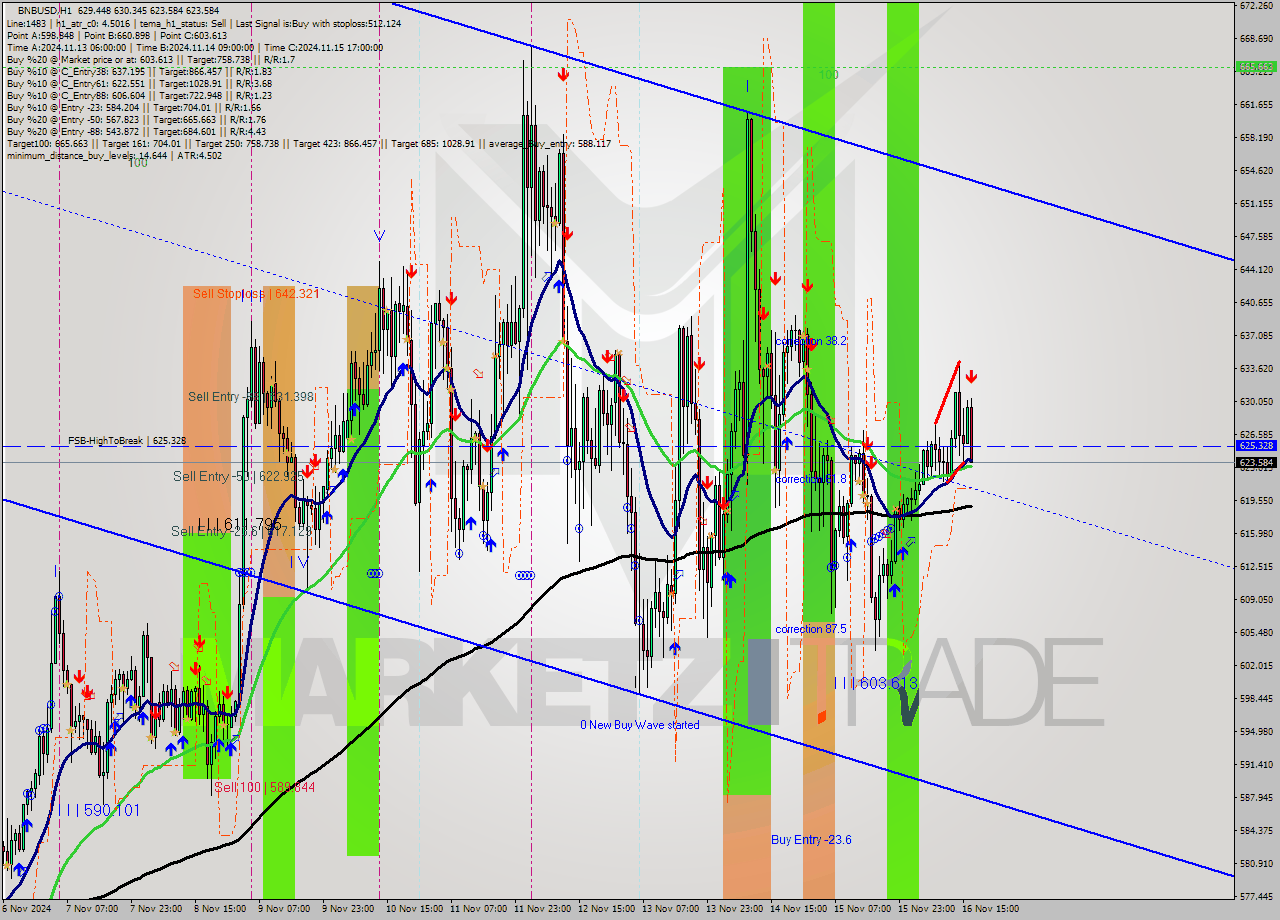Click the 584.375 price scale value
The height and width of the screenshot is (920, 1280).
tap(1256, 830)
